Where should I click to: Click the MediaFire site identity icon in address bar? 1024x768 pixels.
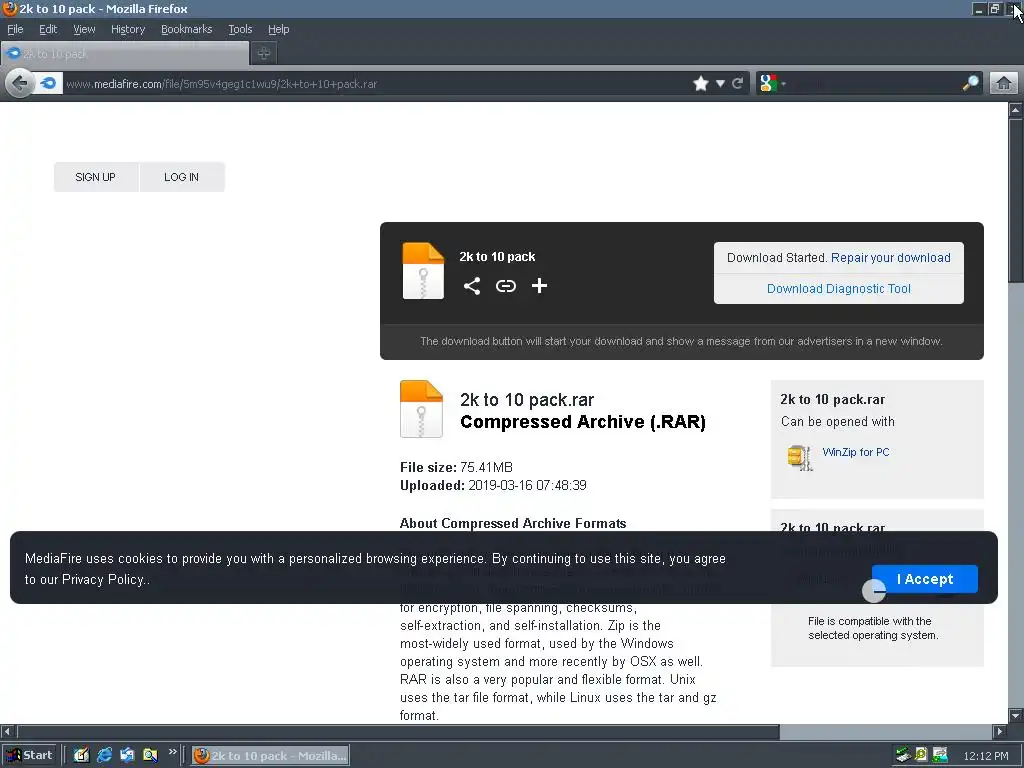click(x=48, y=84)
